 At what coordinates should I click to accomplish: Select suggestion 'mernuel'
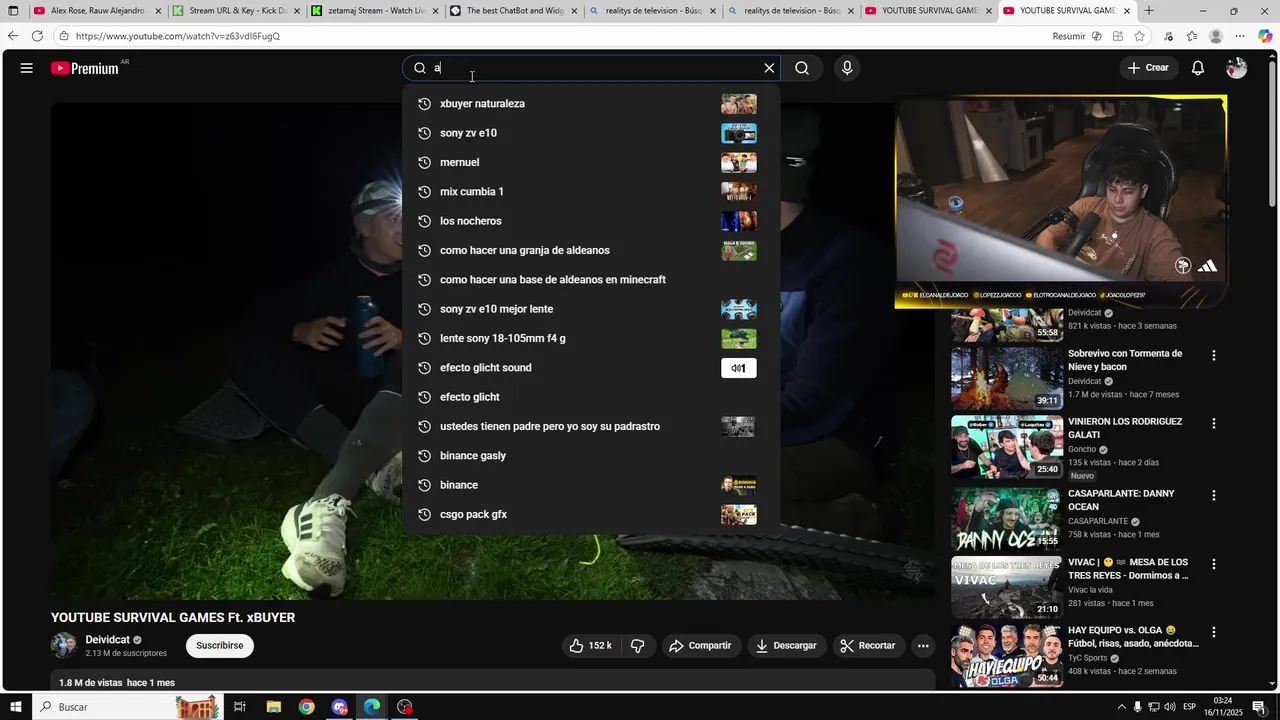pyautogui.click(x=591, y=162)
